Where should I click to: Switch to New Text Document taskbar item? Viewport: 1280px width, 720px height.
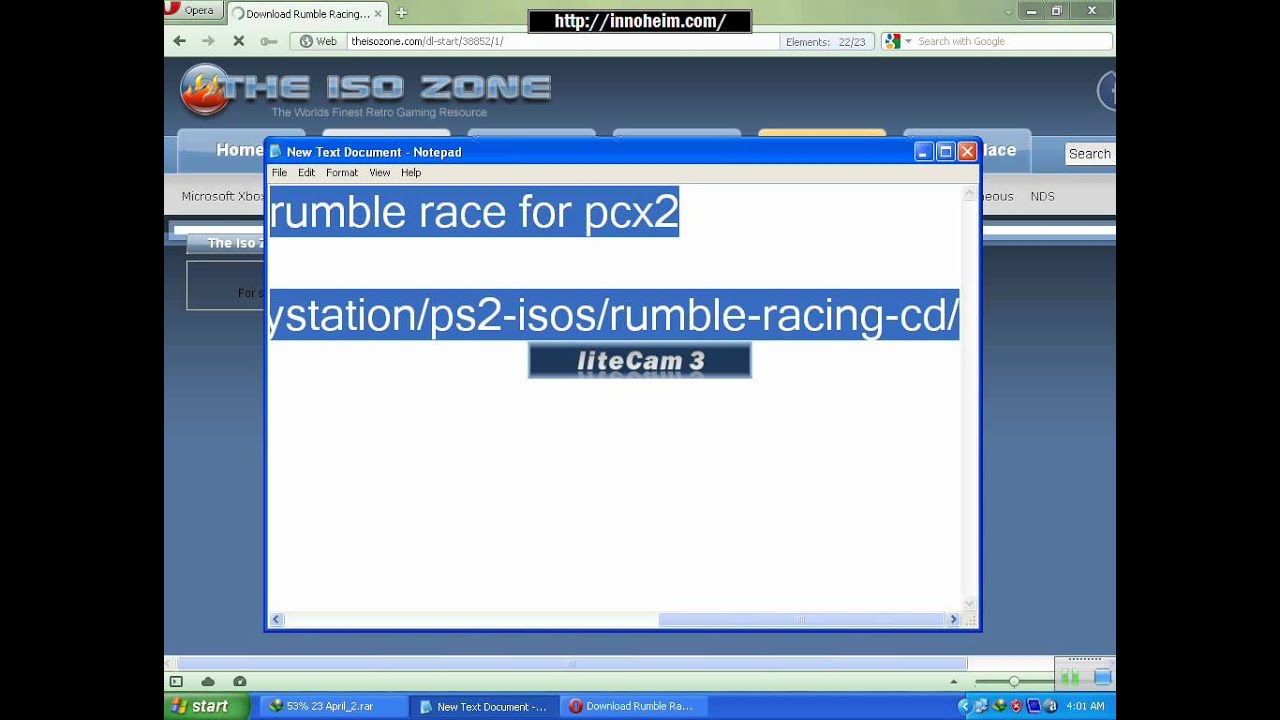(x=484, y=706)
